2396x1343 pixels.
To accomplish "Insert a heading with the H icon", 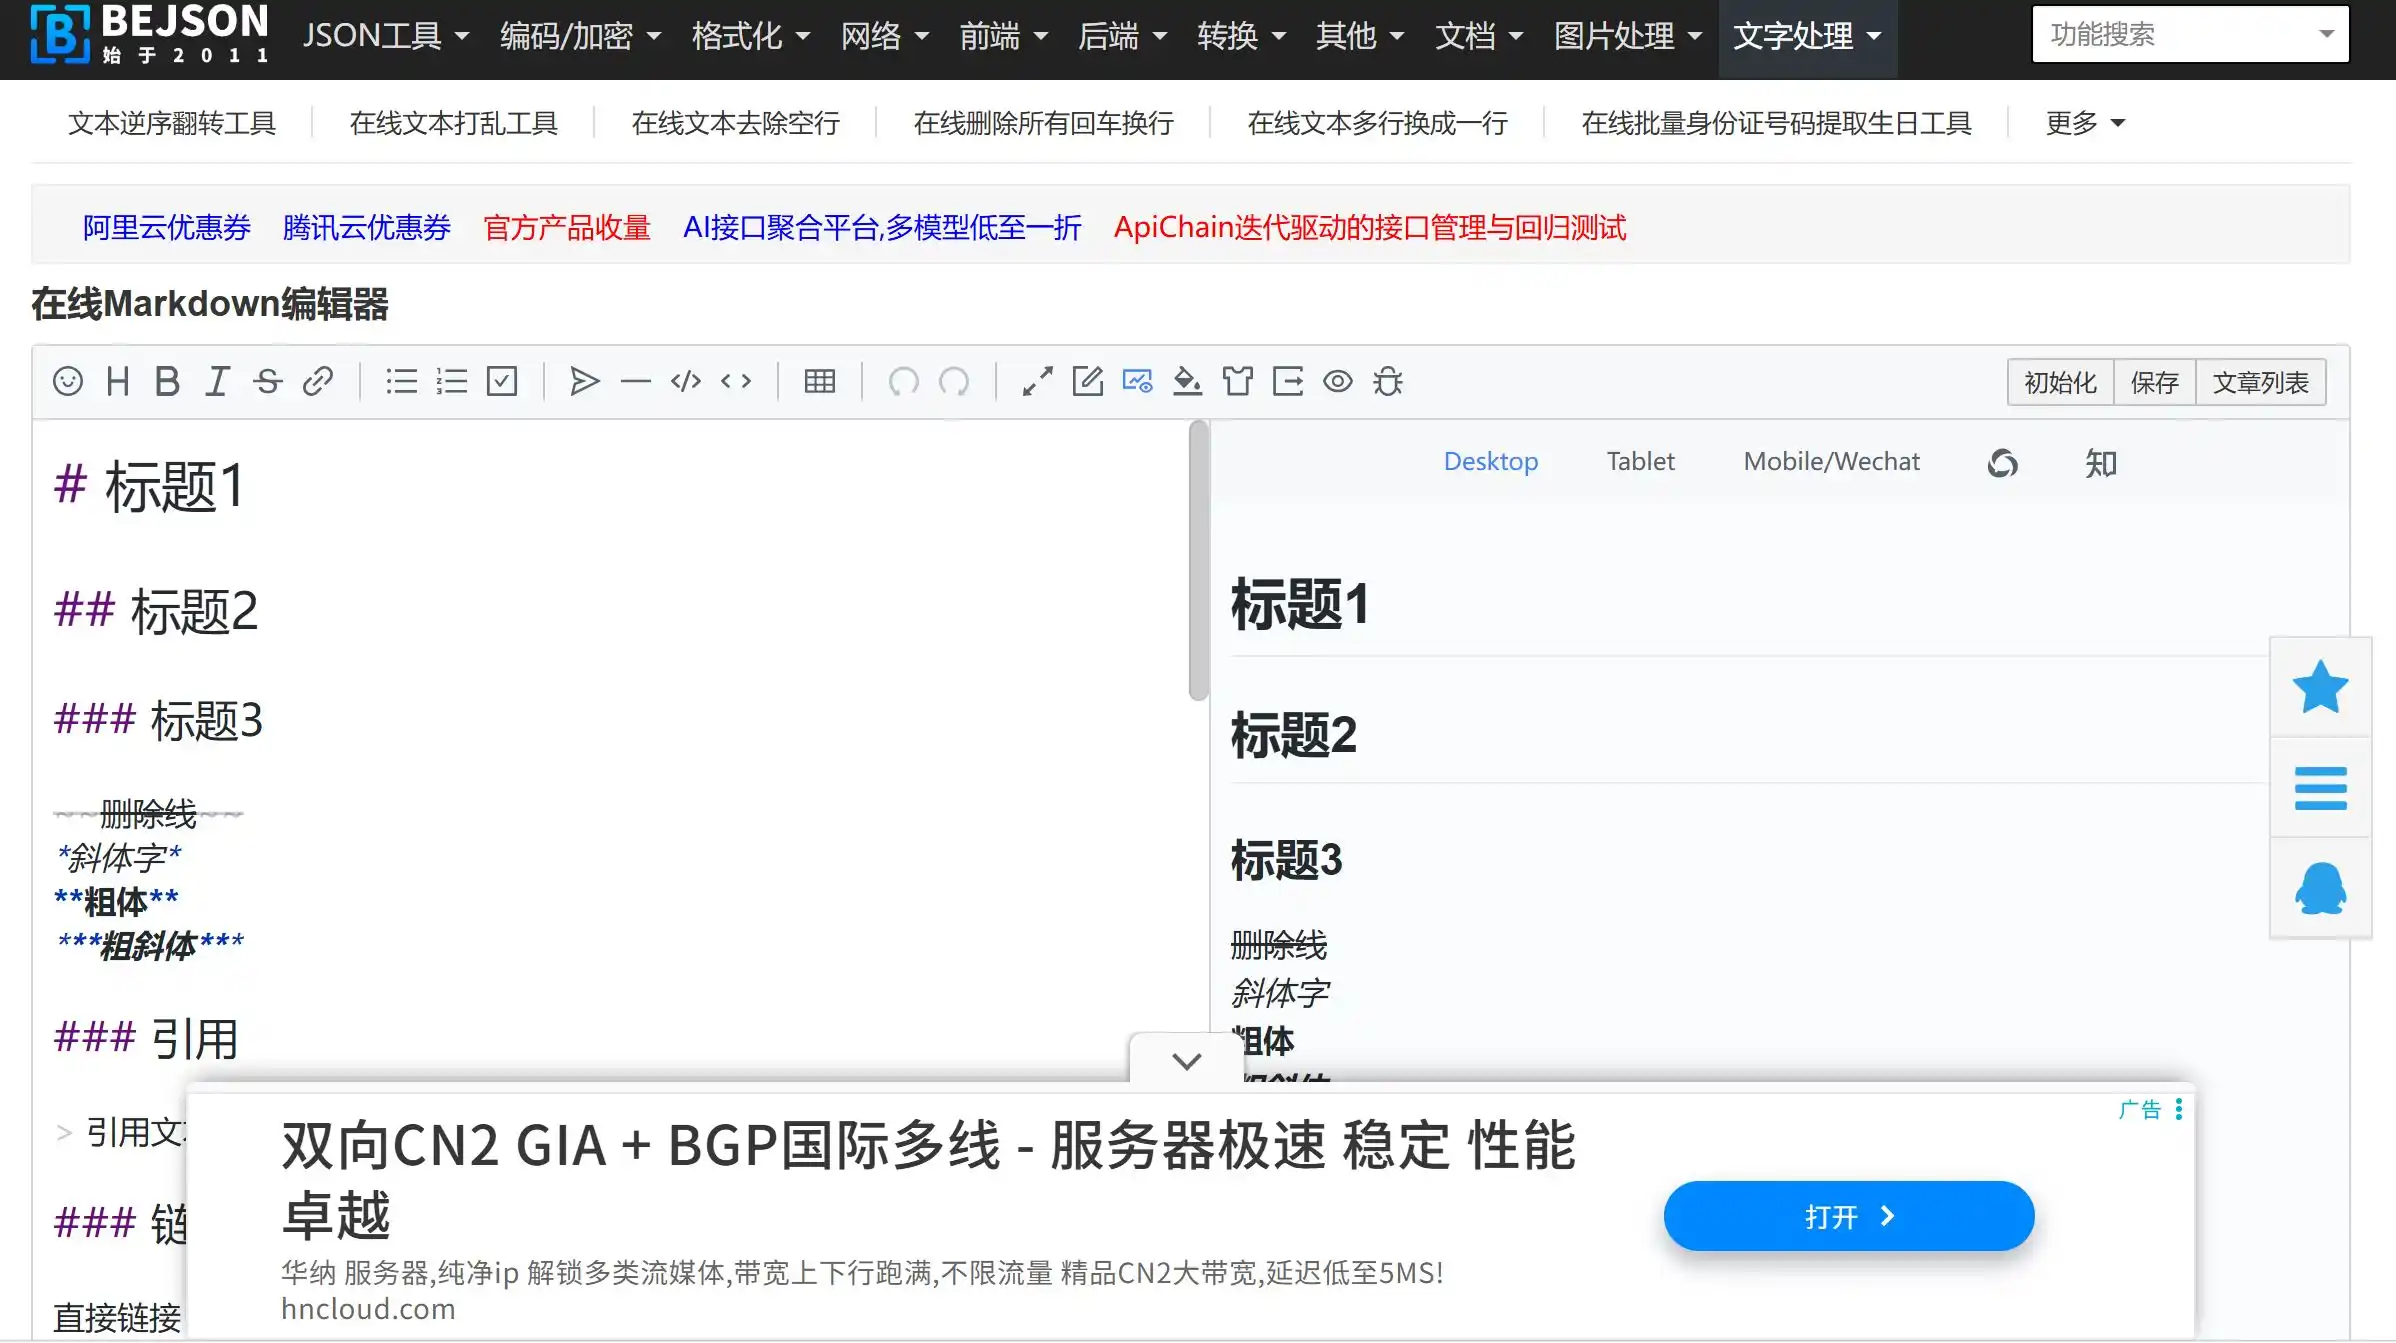I will 118,381.
